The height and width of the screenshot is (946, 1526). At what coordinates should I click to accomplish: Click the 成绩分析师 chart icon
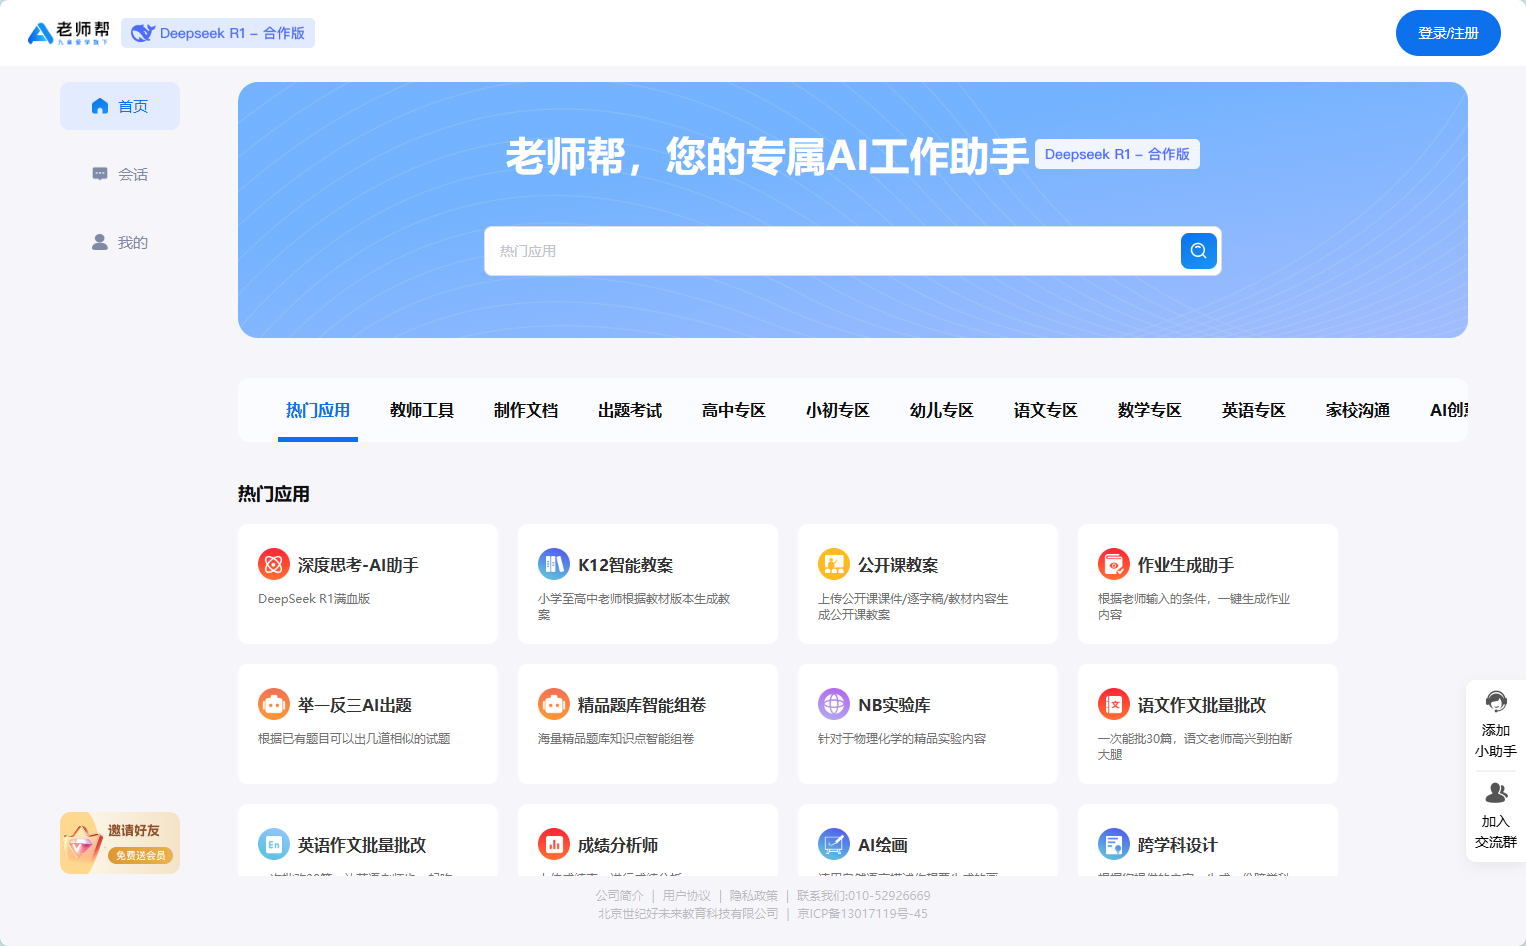point(554,844)
